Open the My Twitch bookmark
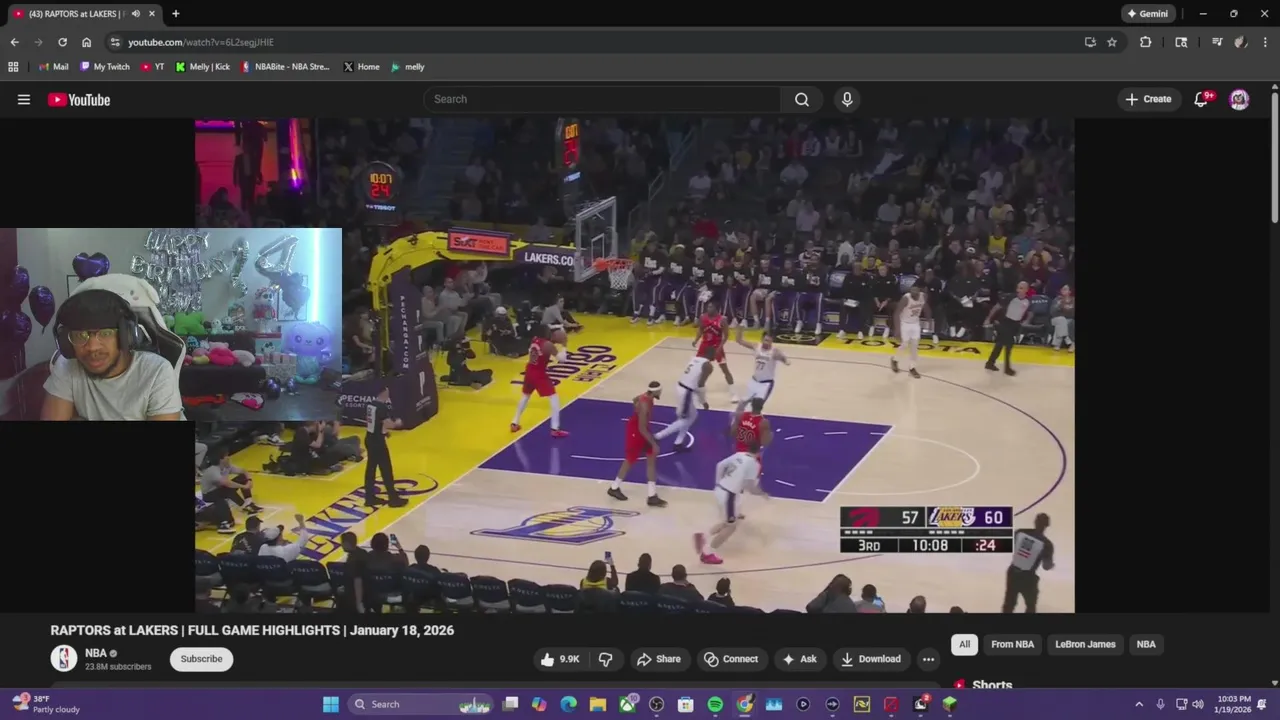Viewport: 1280px width, 720px height. [x=104, y=67]
